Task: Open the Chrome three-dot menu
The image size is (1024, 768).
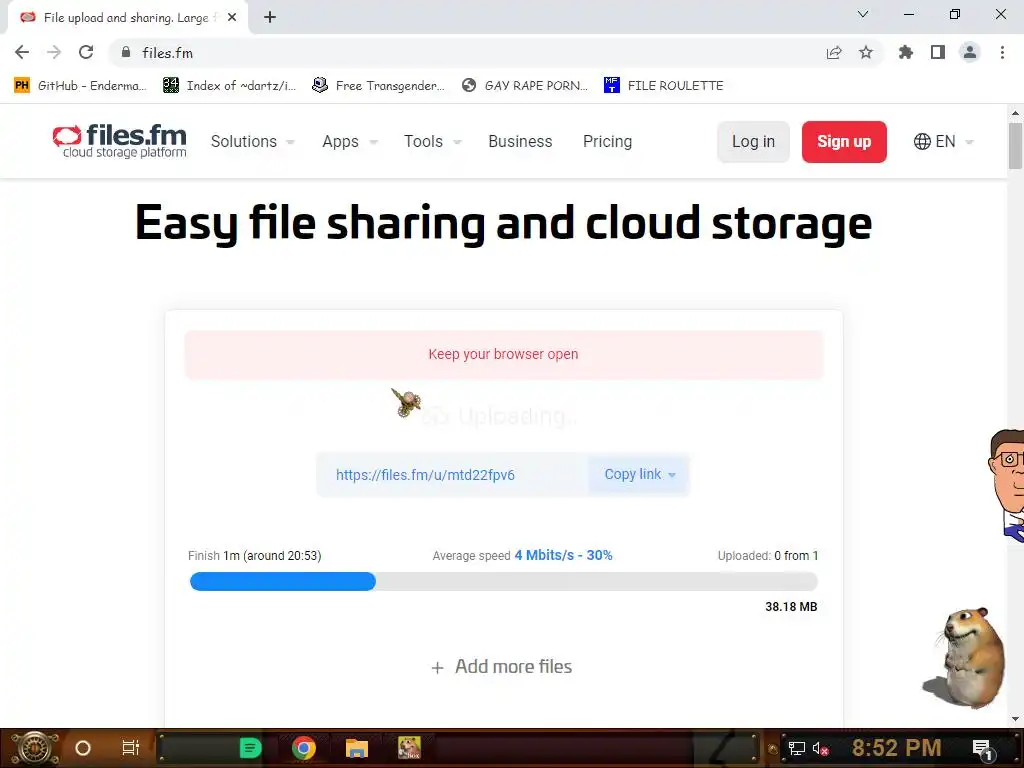Action: pyautogui.click(x=1002, y=52)
